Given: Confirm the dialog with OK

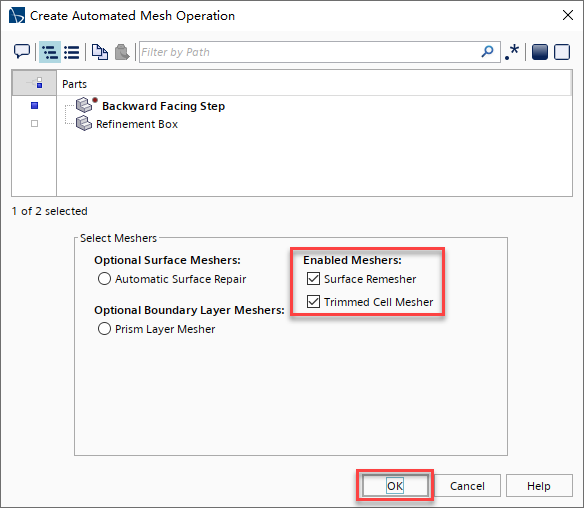Looking at the screenshot, I should pos(395,486).
